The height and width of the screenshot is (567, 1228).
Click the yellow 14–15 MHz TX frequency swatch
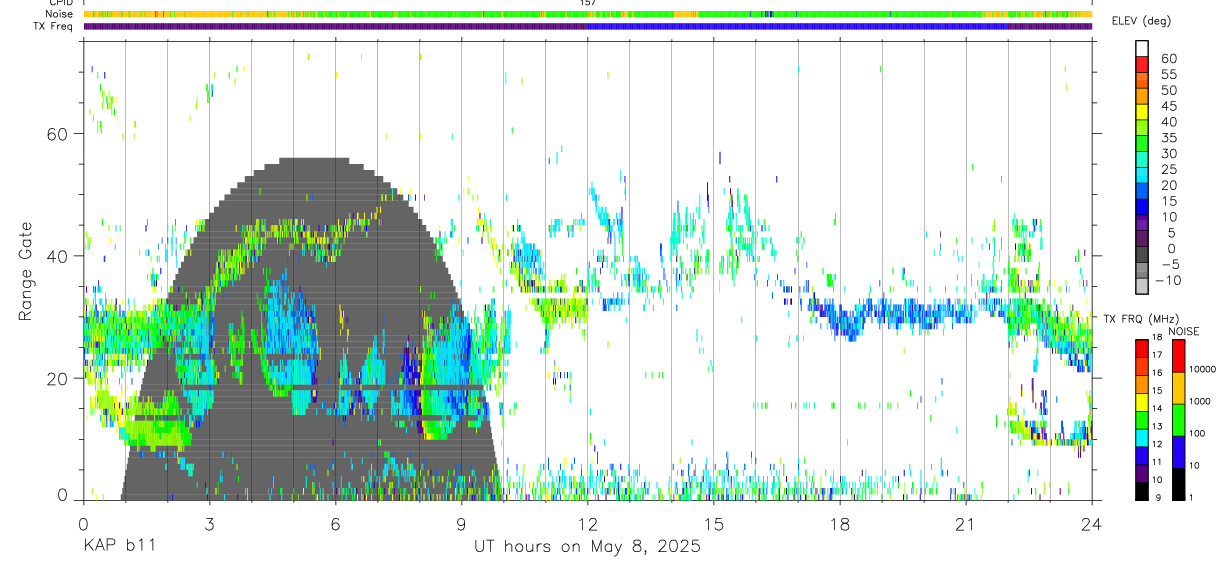tap(1142, 400)
